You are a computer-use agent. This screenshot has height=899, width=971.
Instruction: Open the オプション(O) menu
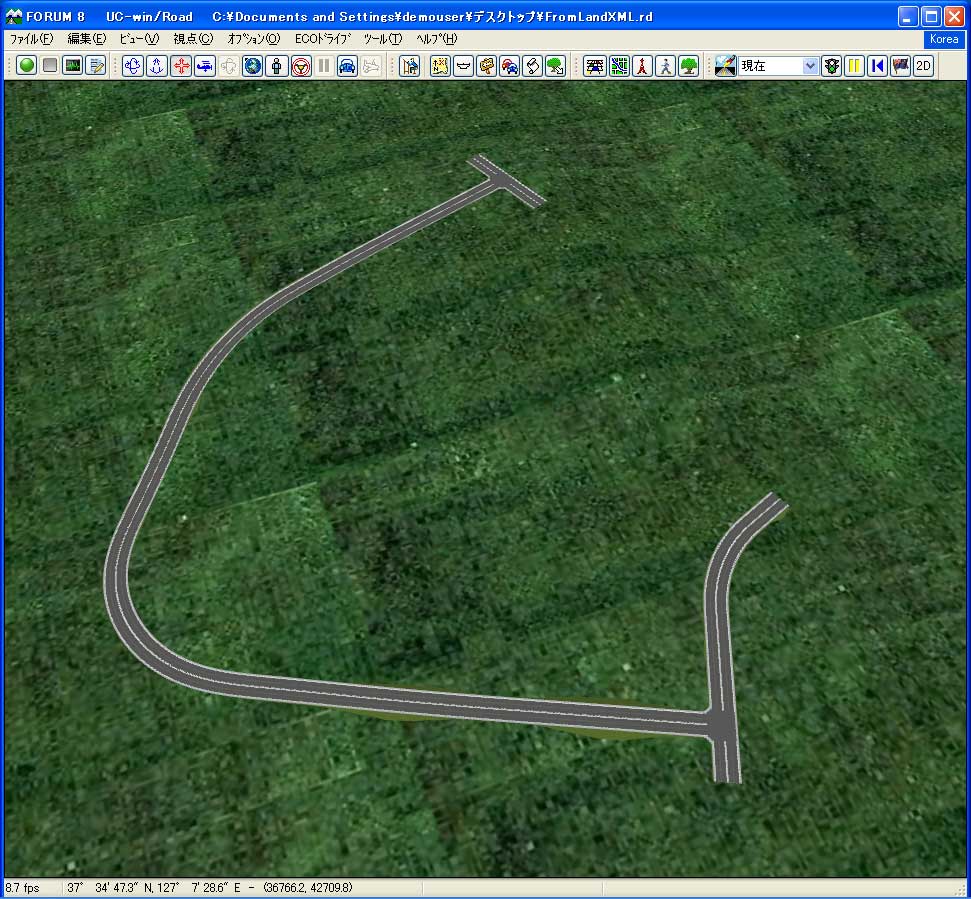click(254, 39)
